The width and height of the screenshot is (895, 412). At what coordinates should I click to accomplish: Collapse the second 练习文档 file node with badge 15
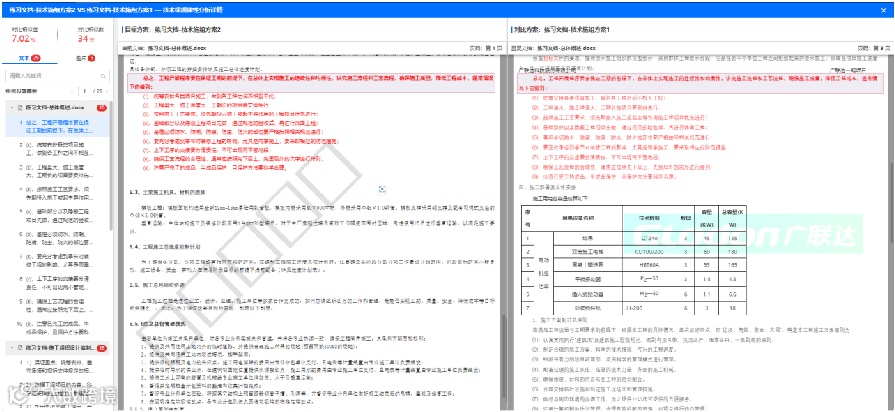(10, 347)
